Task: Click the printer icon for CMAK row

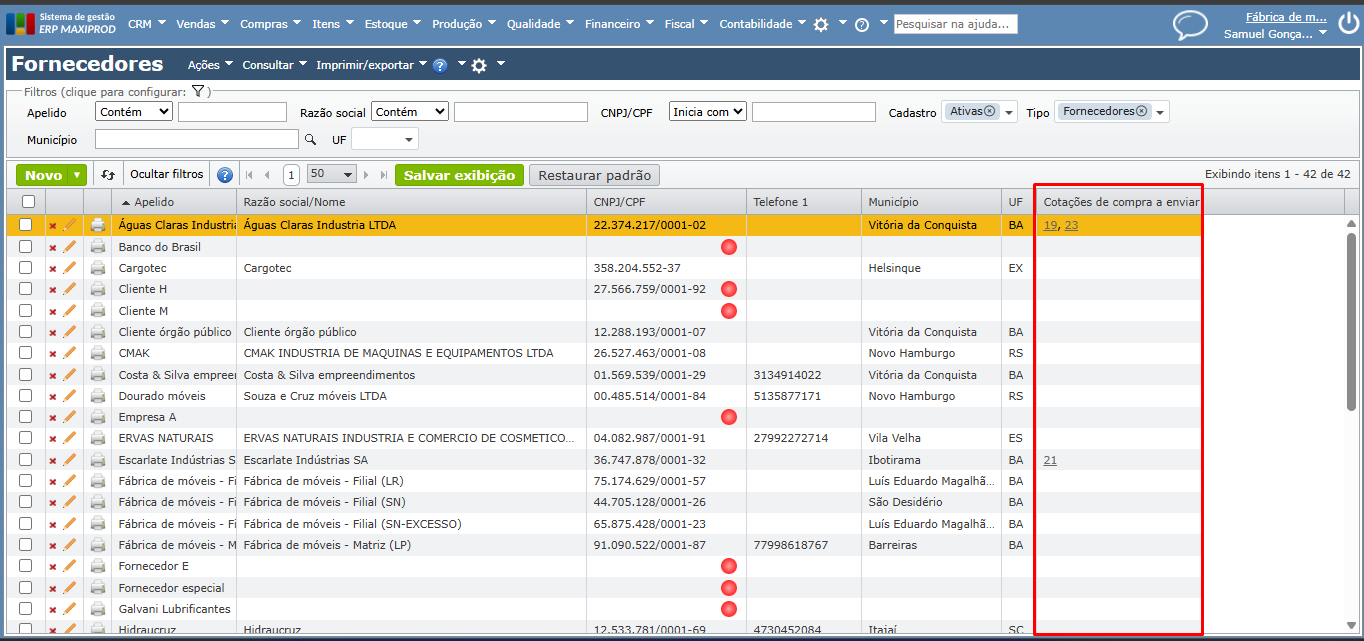Action: [98, 353]
